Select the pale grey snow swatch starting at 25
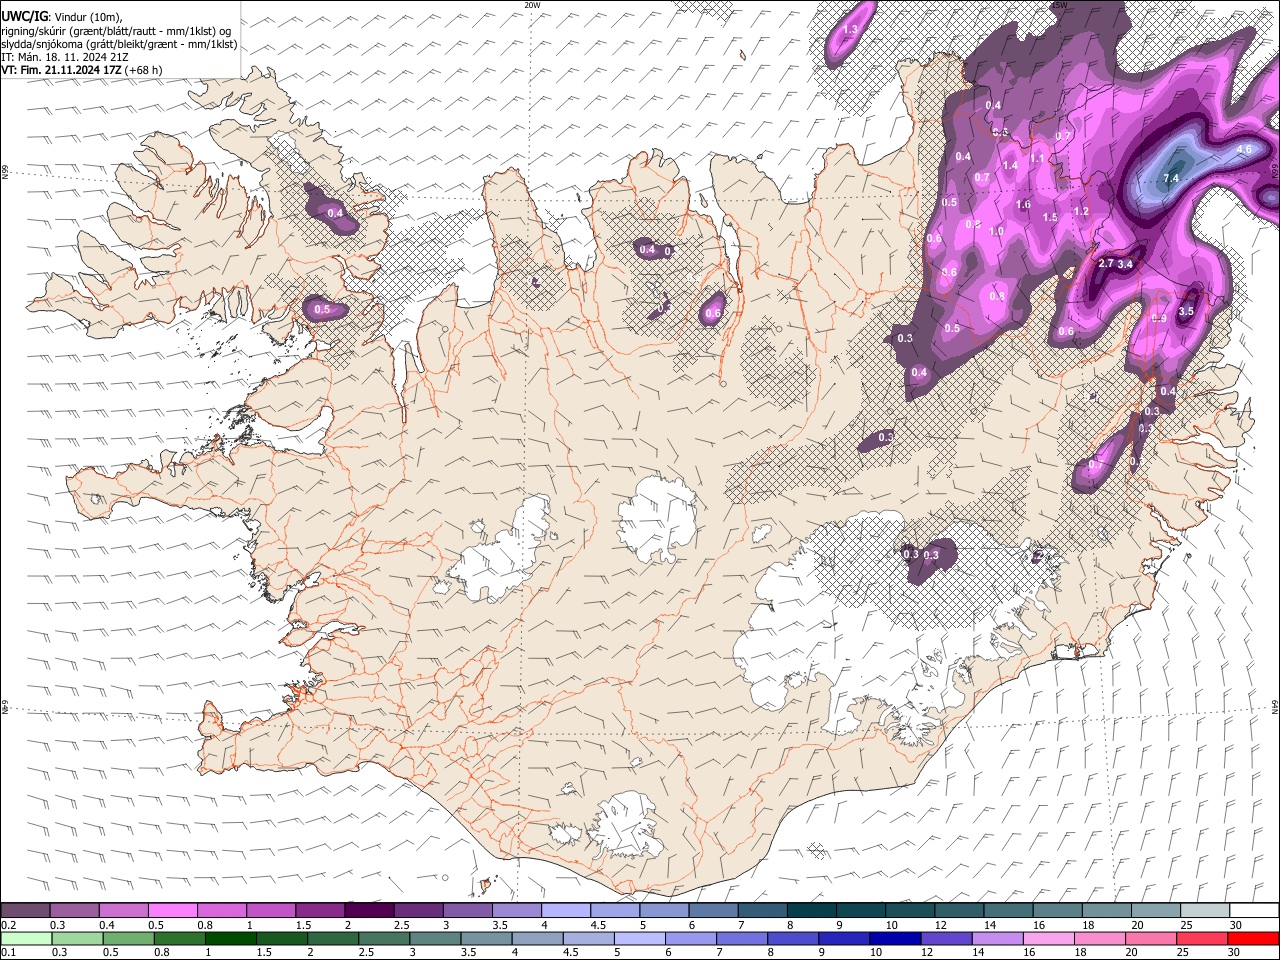Screen dimensions: 1280x960 (x=1205, y=911)
